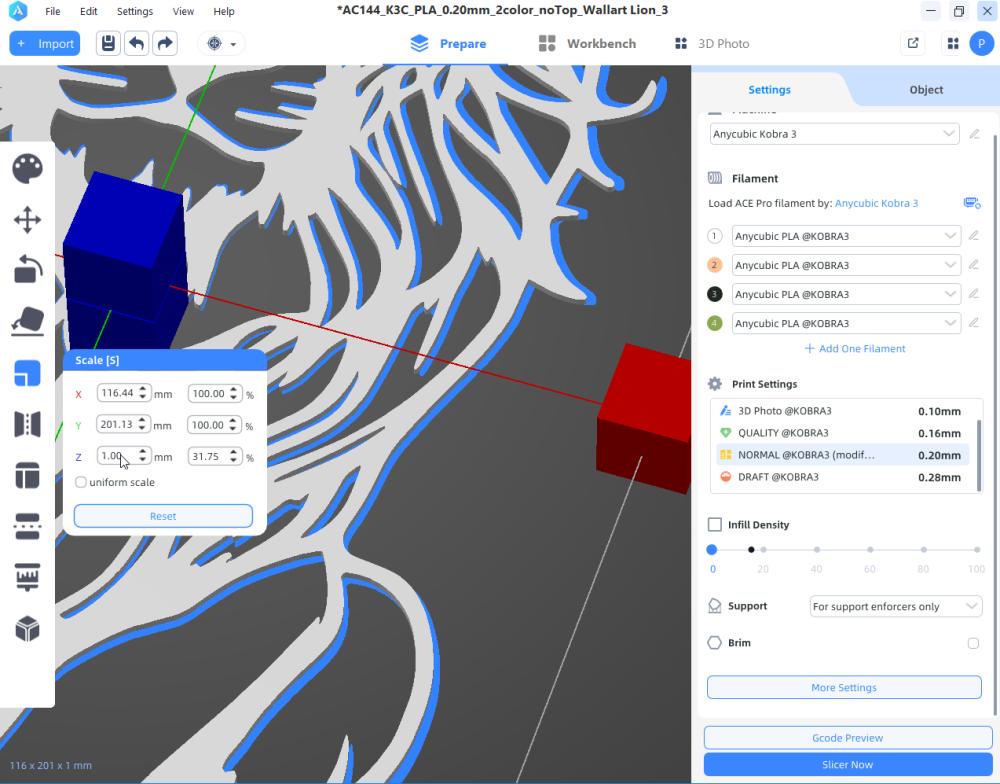Enable the Brim checkbox
Viewport: 1000px width, 784px height.
tap(973, 643)
